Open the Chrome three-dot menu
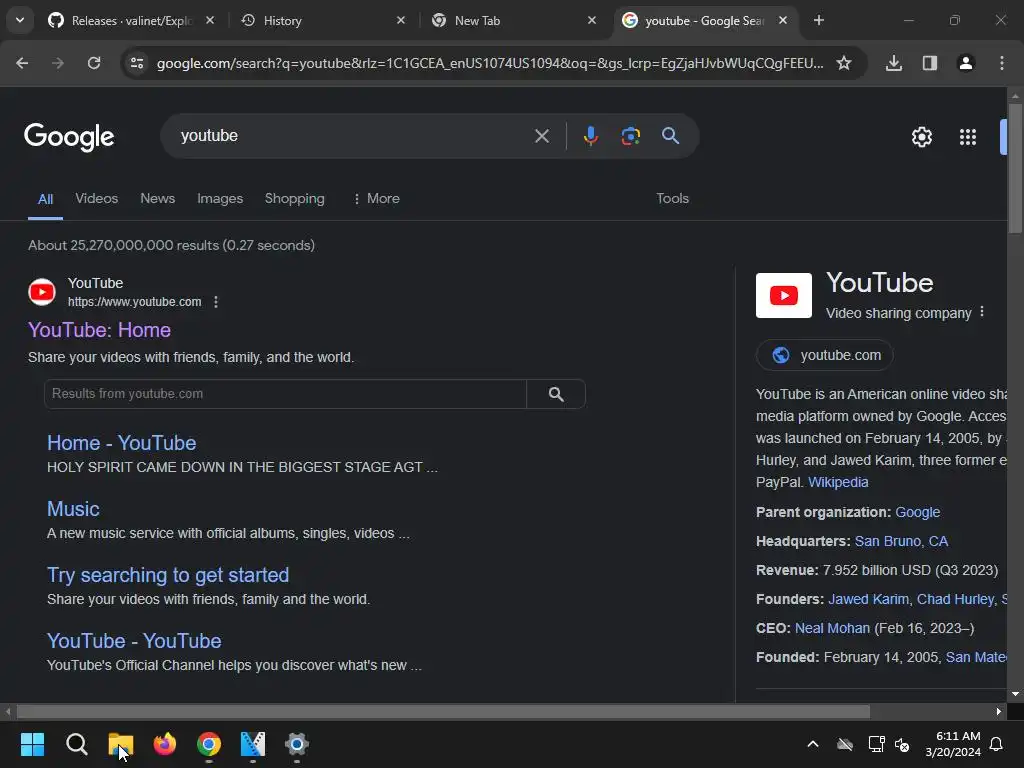This screenshot has height=768, width=1024. click(x=1002, y=63)
